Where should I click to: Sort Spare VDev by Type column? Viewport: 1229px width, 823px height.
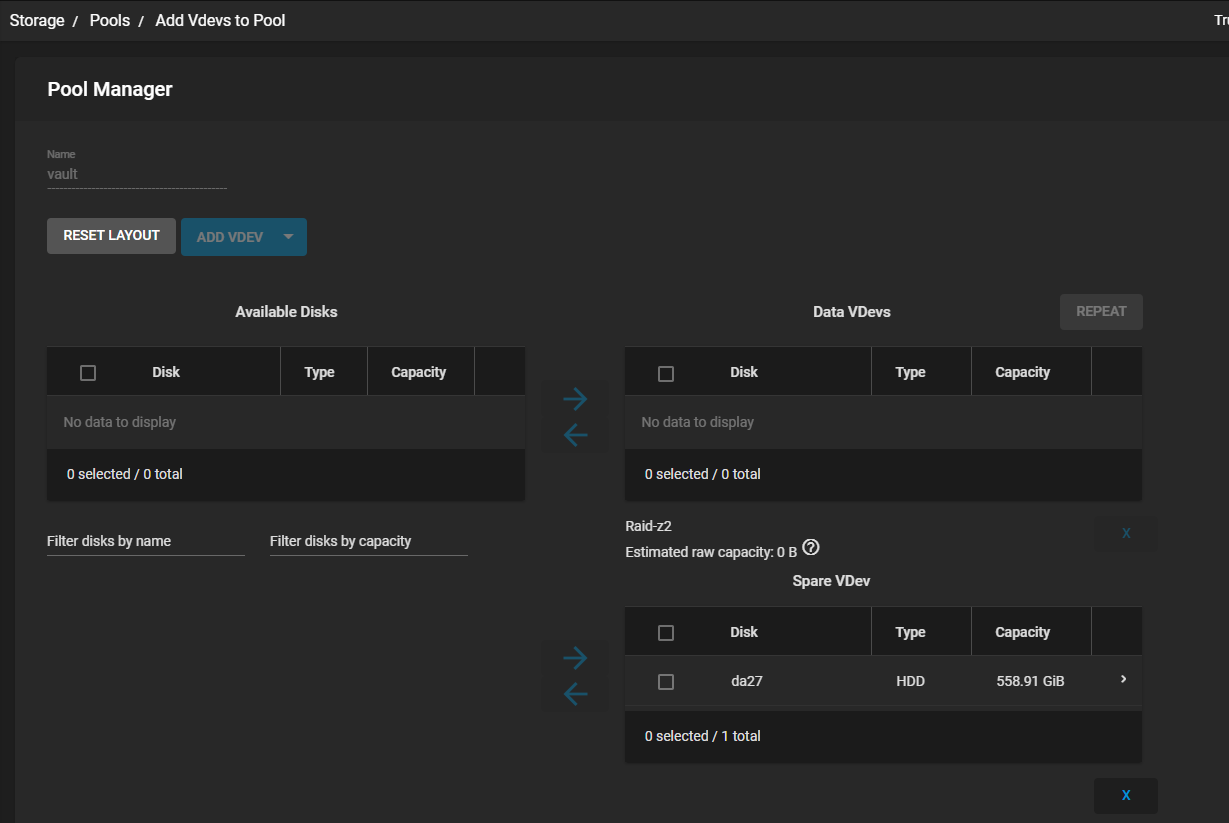pos(910,632)
